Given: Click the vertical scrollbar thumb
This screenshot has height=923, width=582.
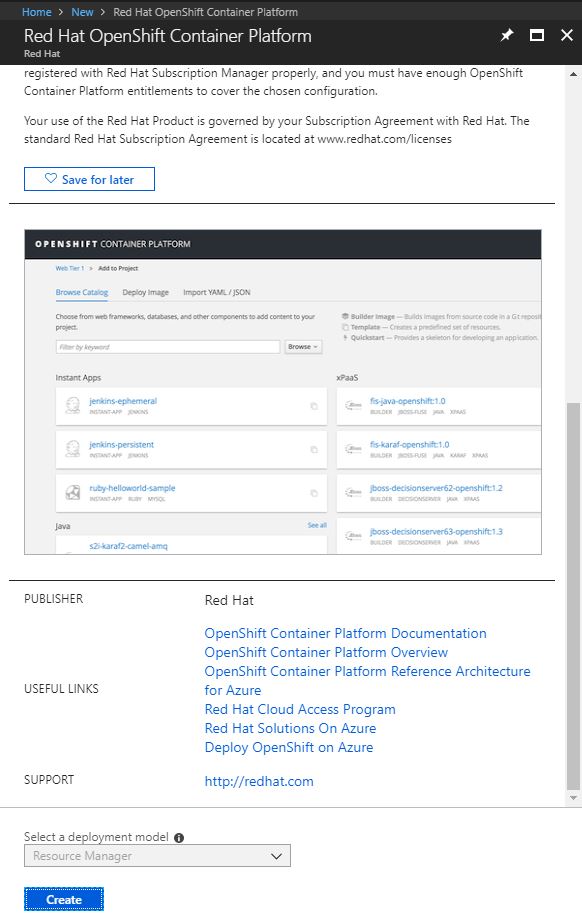Looking at the screenshot, I should 573,596.
